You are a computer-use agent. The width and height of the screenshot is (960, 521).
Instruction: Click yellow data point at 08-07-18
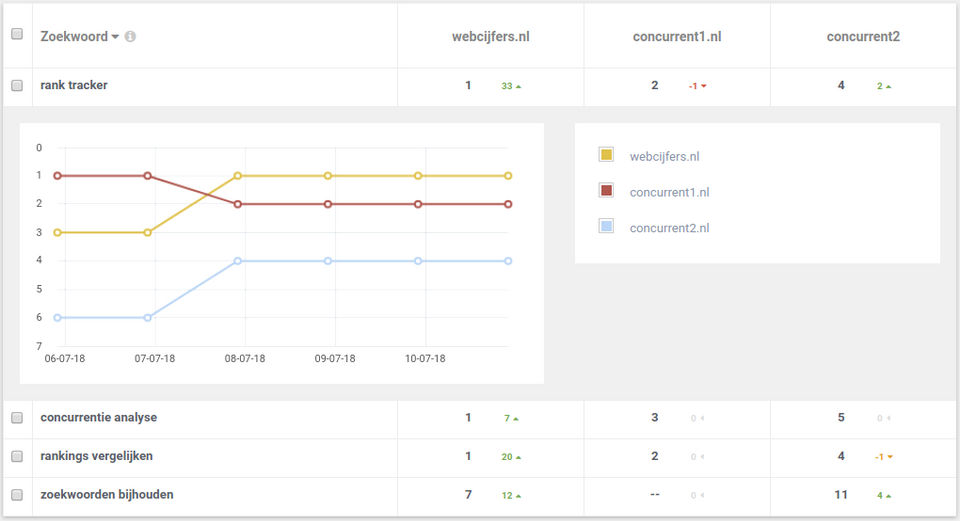(x=238, y=176)
